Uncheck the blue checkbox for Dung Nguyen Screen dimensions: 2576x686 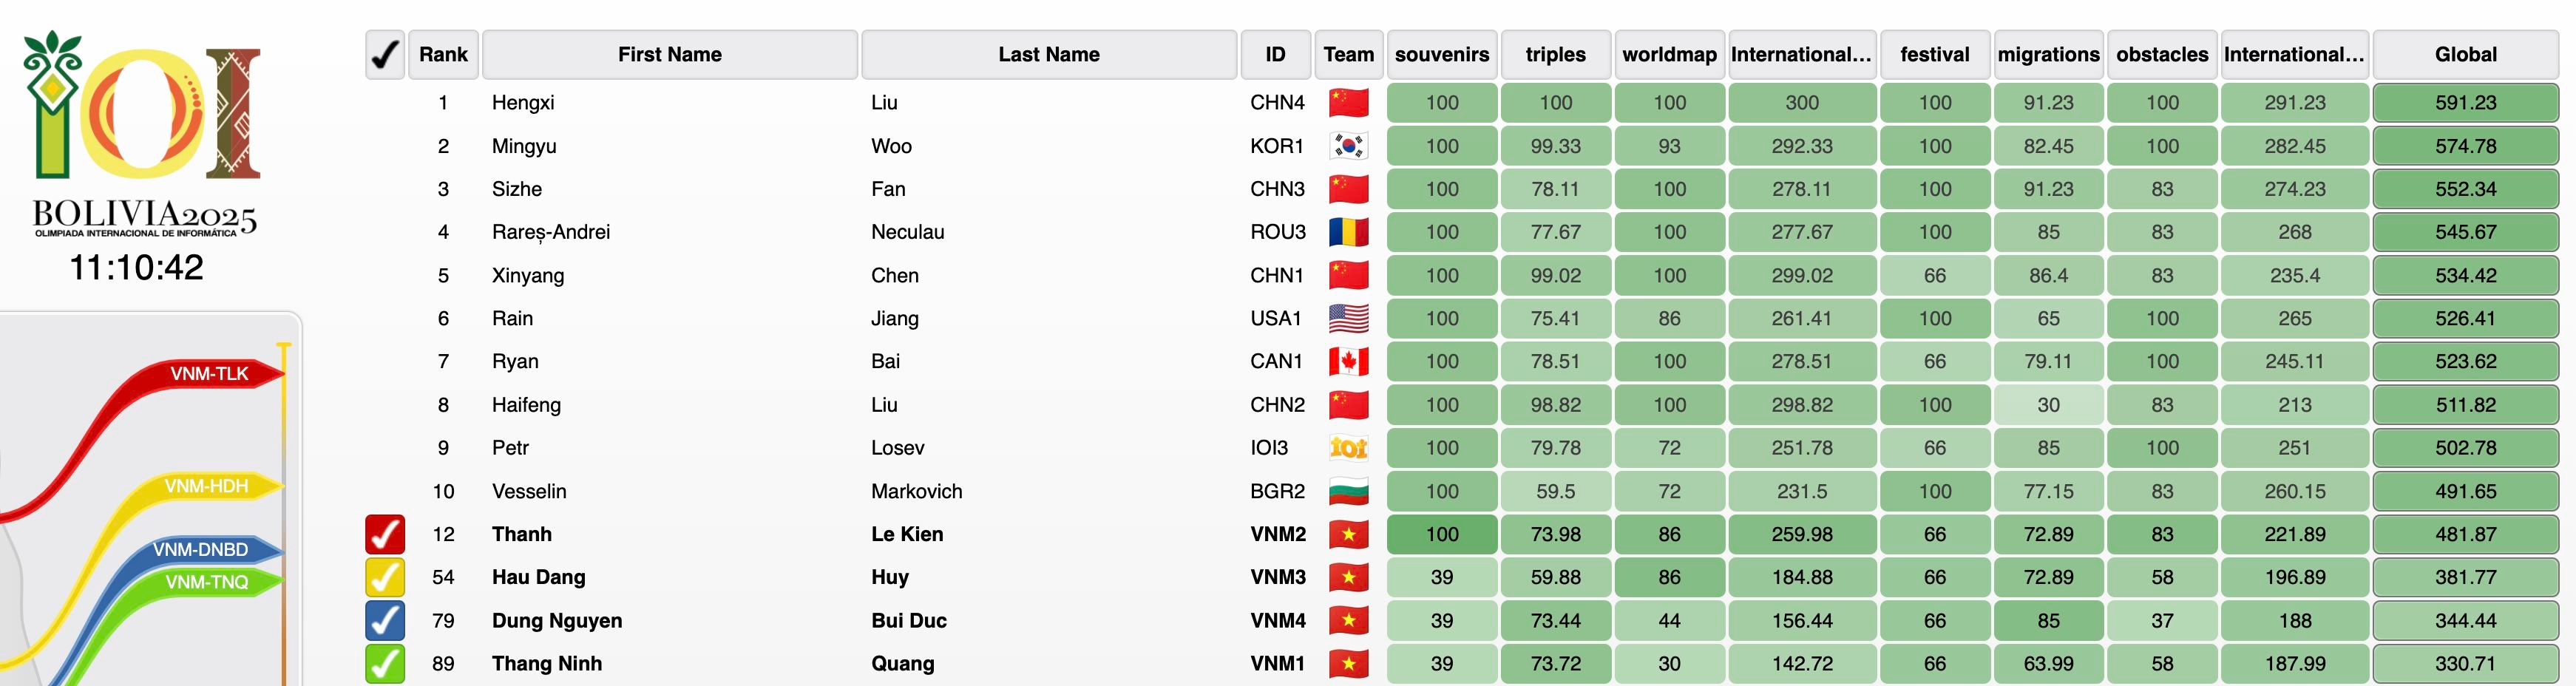tap(385, 620)
